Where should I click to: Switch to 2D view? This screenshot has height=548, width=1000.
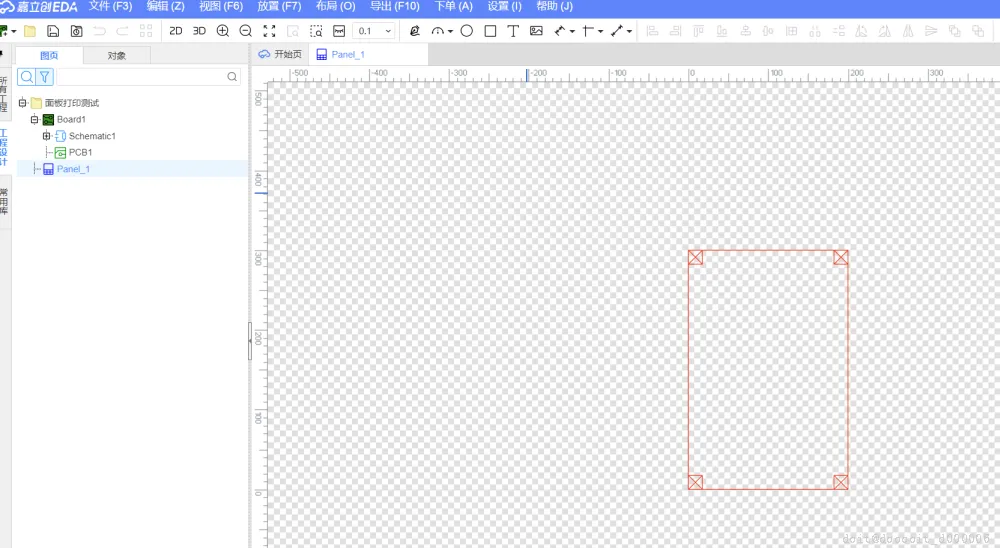click(176, 31)
